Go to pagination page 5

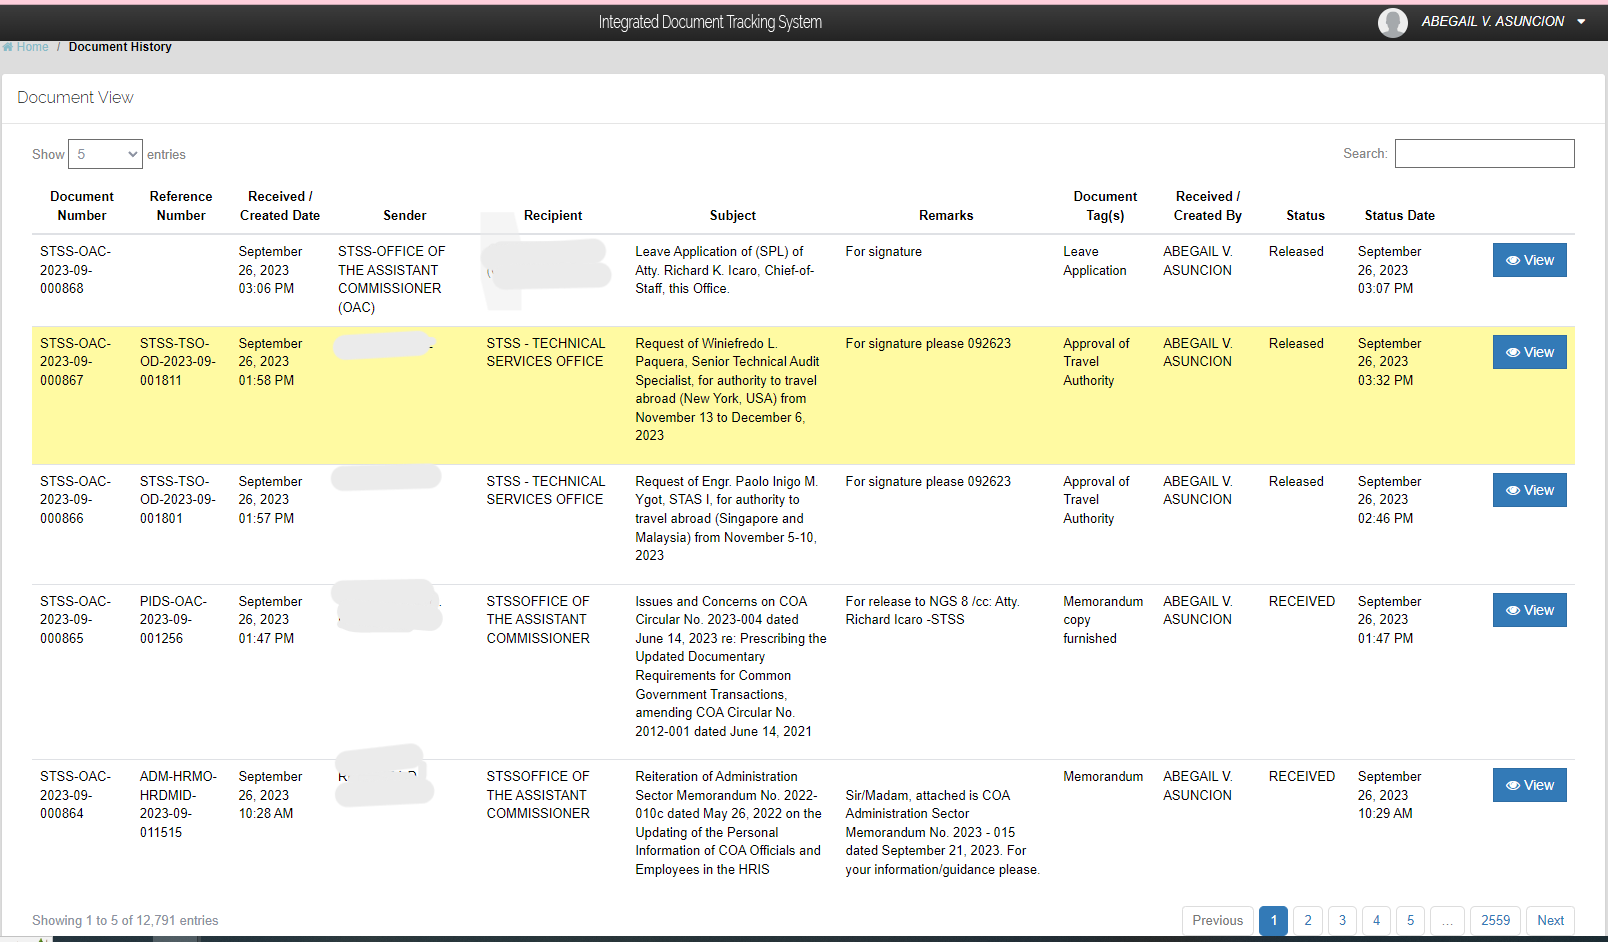point(1411,921)
